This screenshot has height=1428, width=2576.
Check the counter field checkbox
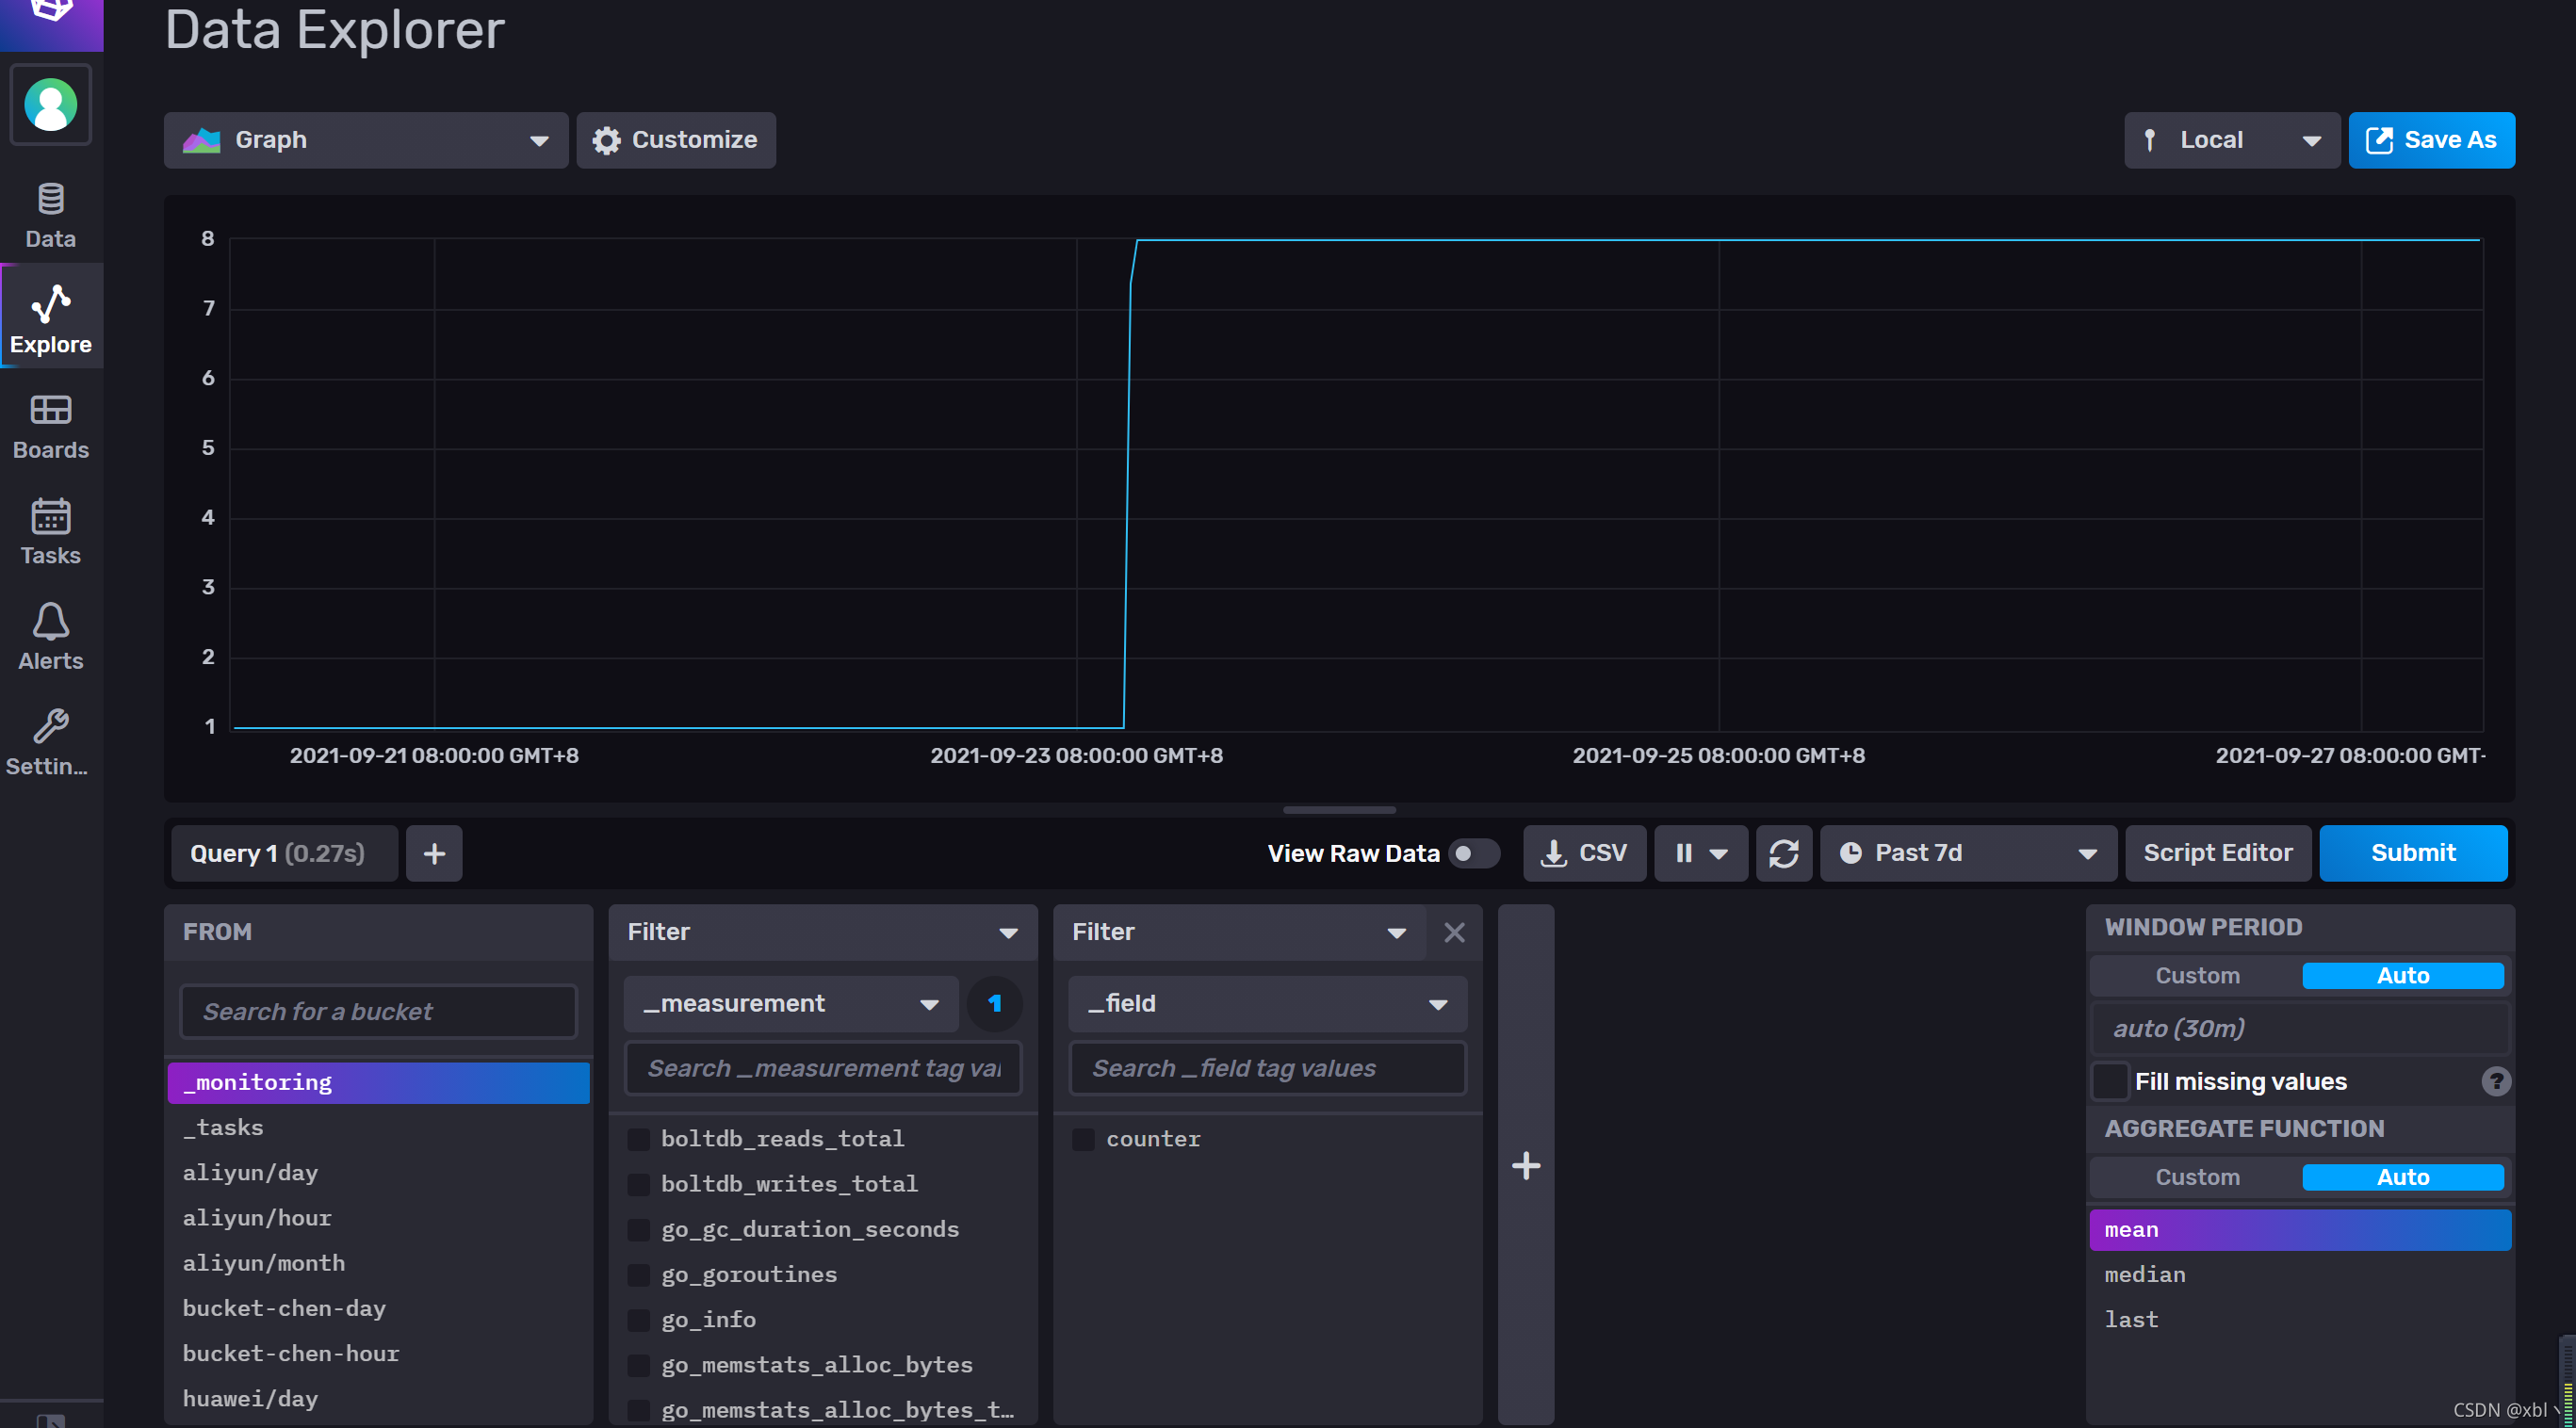tap(1083, 1139)
